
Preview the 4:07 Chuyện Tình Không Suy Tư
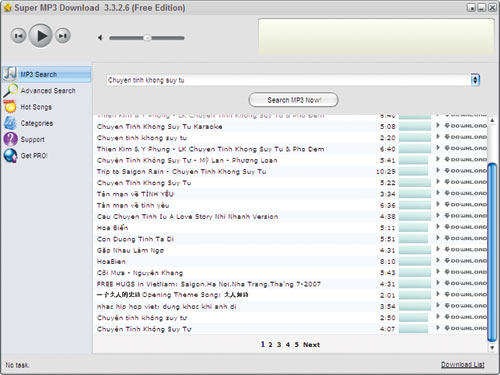coord(438,328)
